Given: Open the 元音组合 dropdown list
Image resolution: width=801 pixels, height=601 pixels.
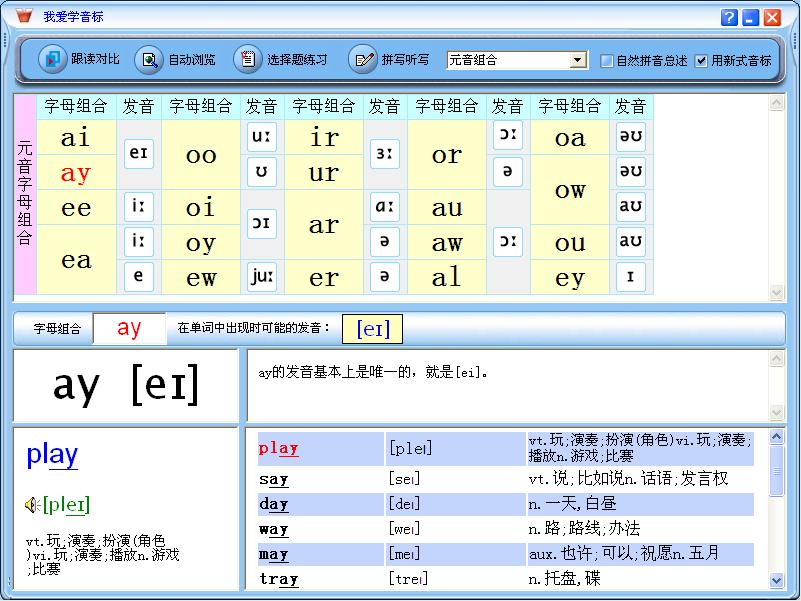Looking at the screenshot, I should 577,60.
